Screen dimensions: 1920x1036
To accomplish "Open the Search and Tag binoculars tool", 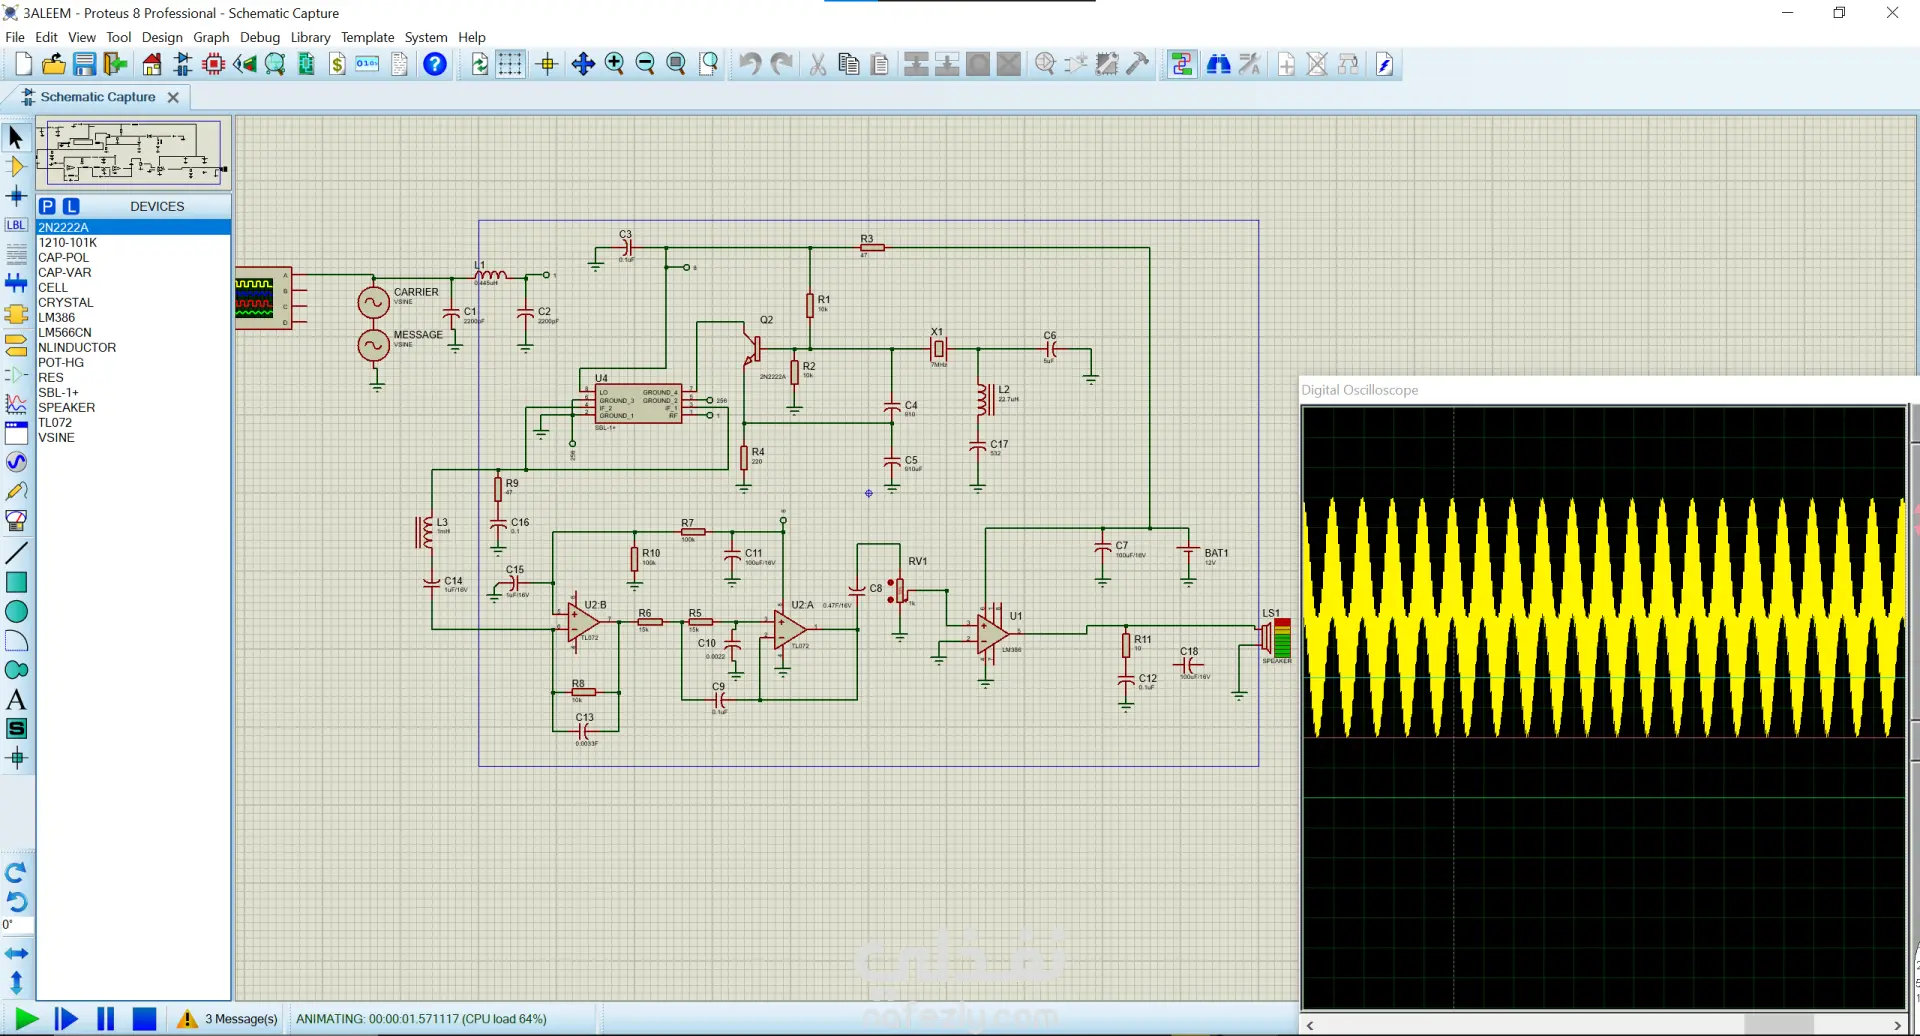I will coord(1218,65).
